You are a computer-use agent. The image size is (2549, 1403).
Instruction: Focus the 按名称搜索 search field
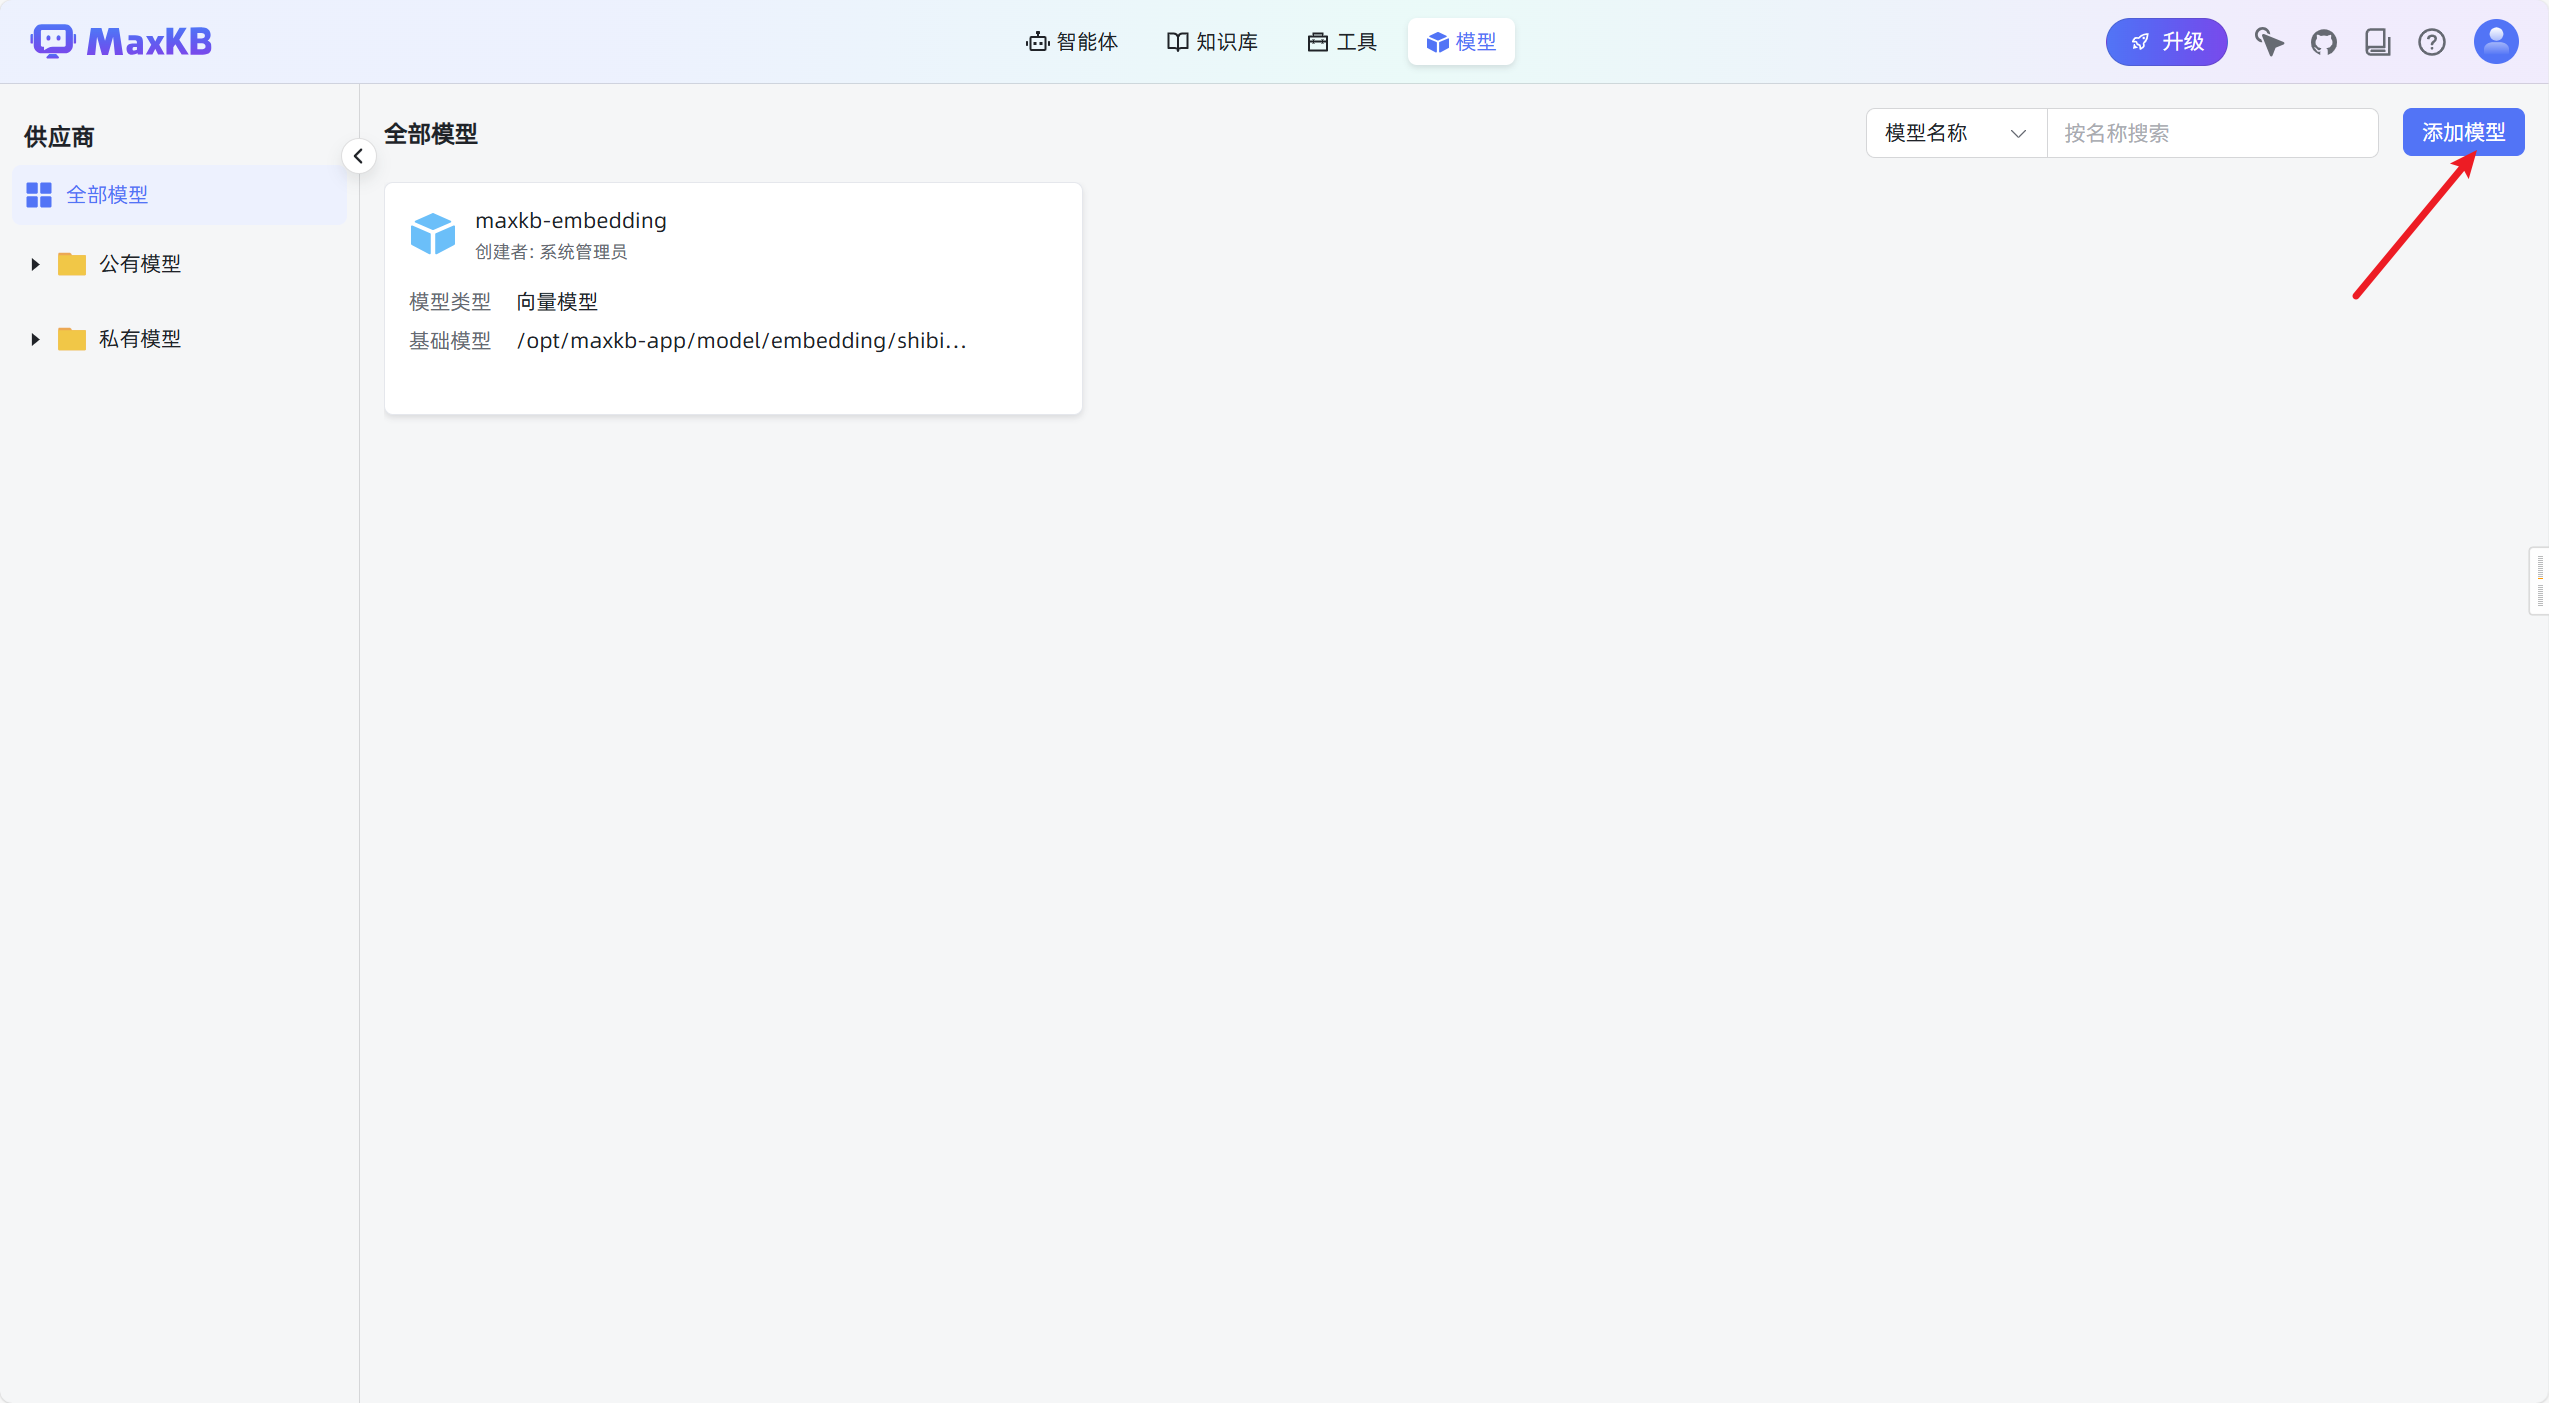pos(2212,133)
